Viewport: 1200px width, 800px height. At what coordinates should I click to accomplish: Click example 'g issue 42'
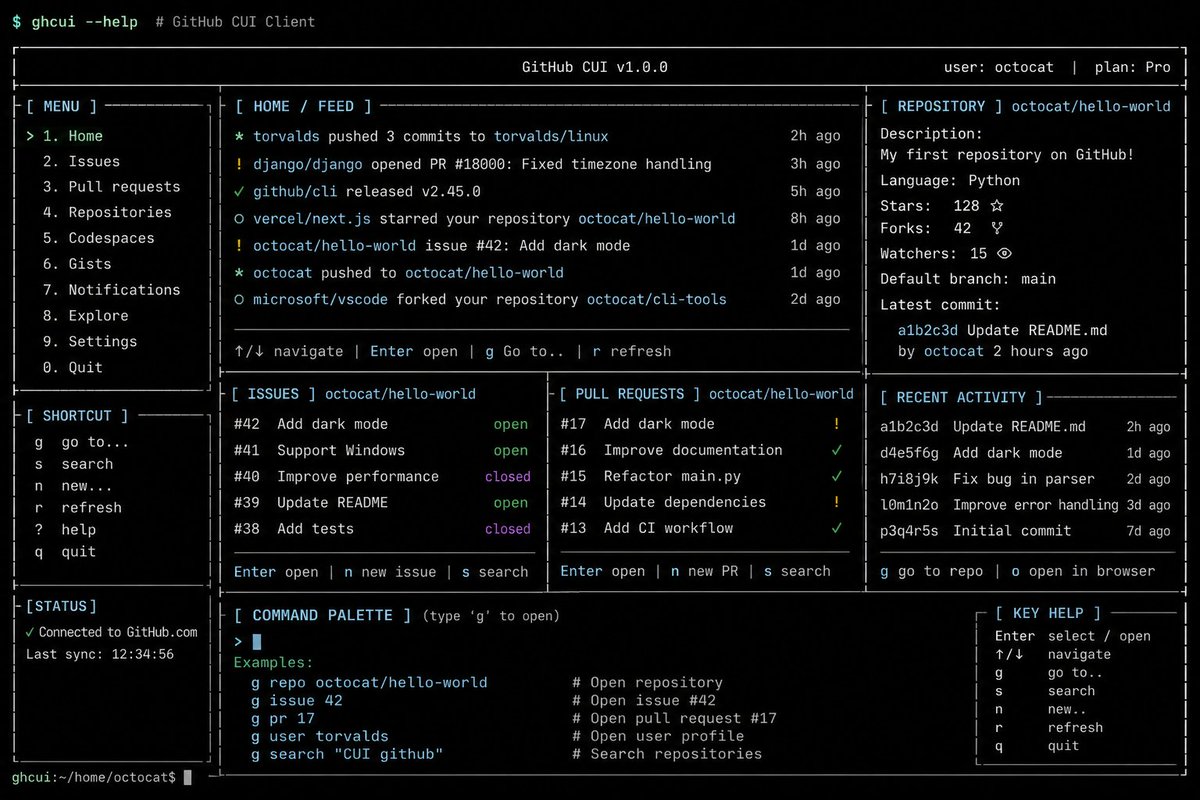[x=297, y=700]
